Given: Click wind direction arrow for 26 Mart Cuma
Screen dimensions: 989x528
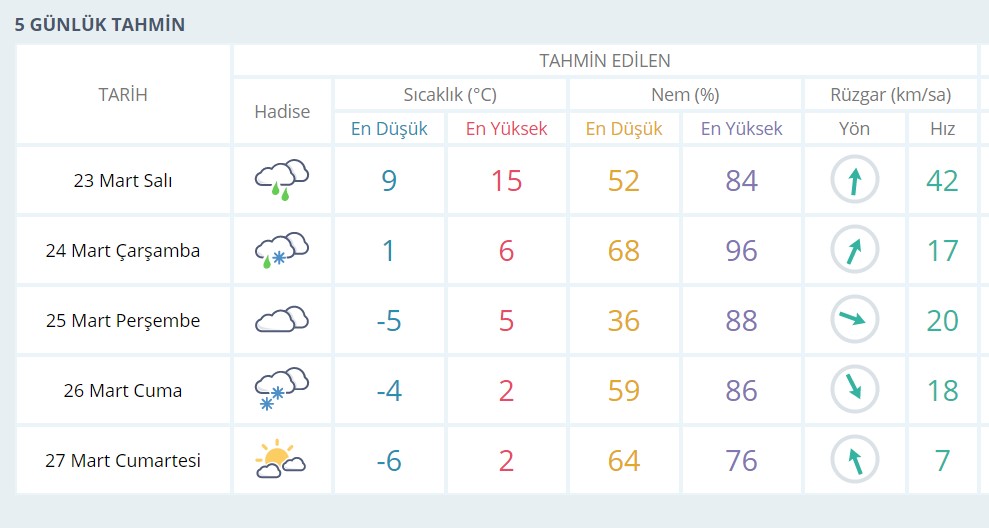Looking at the screenshot, I should tap(855, 390).
